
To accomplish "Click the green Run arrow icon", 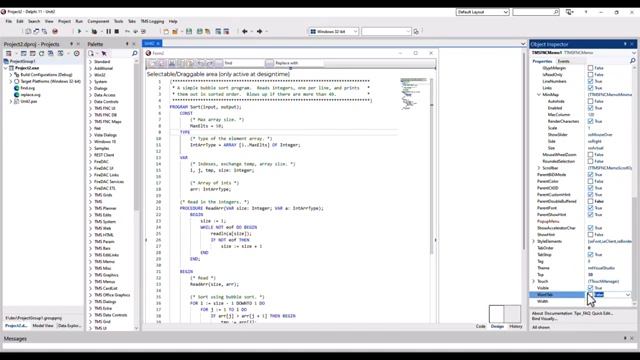I will click(x=80, y=31).
